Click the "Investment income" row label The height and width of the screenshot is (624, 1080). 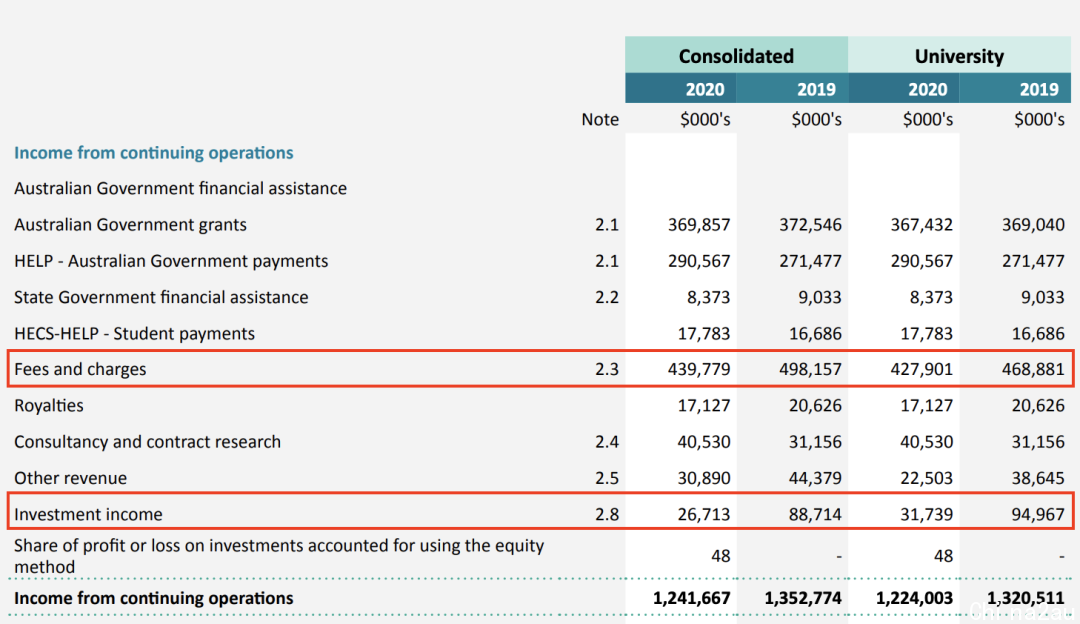[x=88, y=514]
